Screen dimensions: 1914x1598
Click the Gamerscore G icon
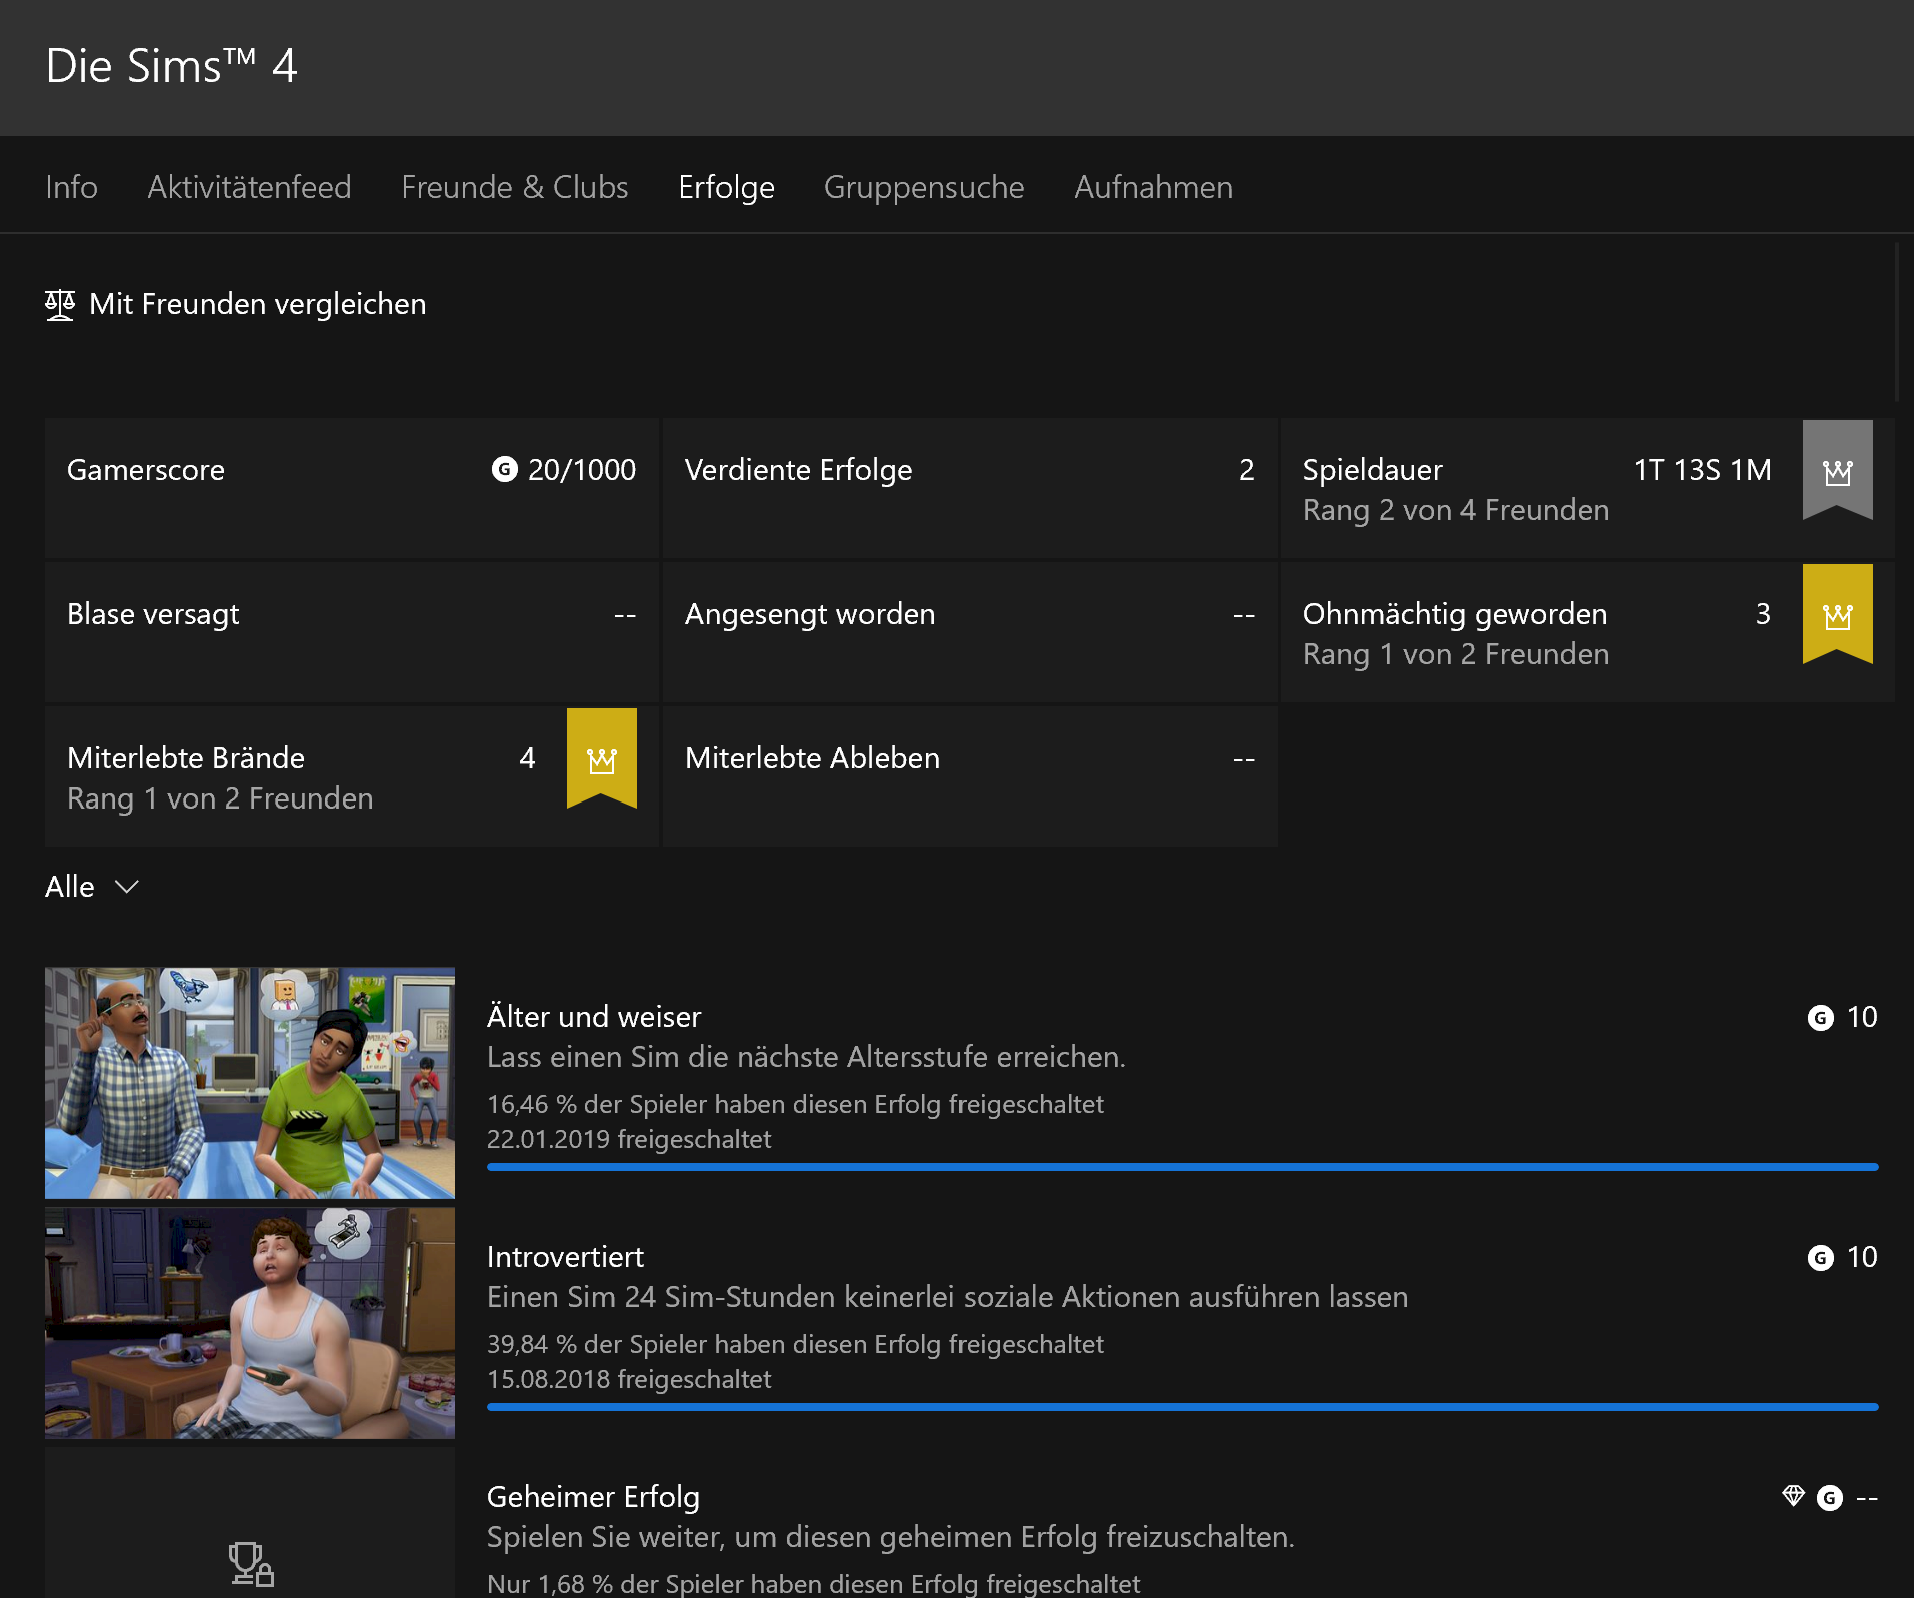click(505, 469)
